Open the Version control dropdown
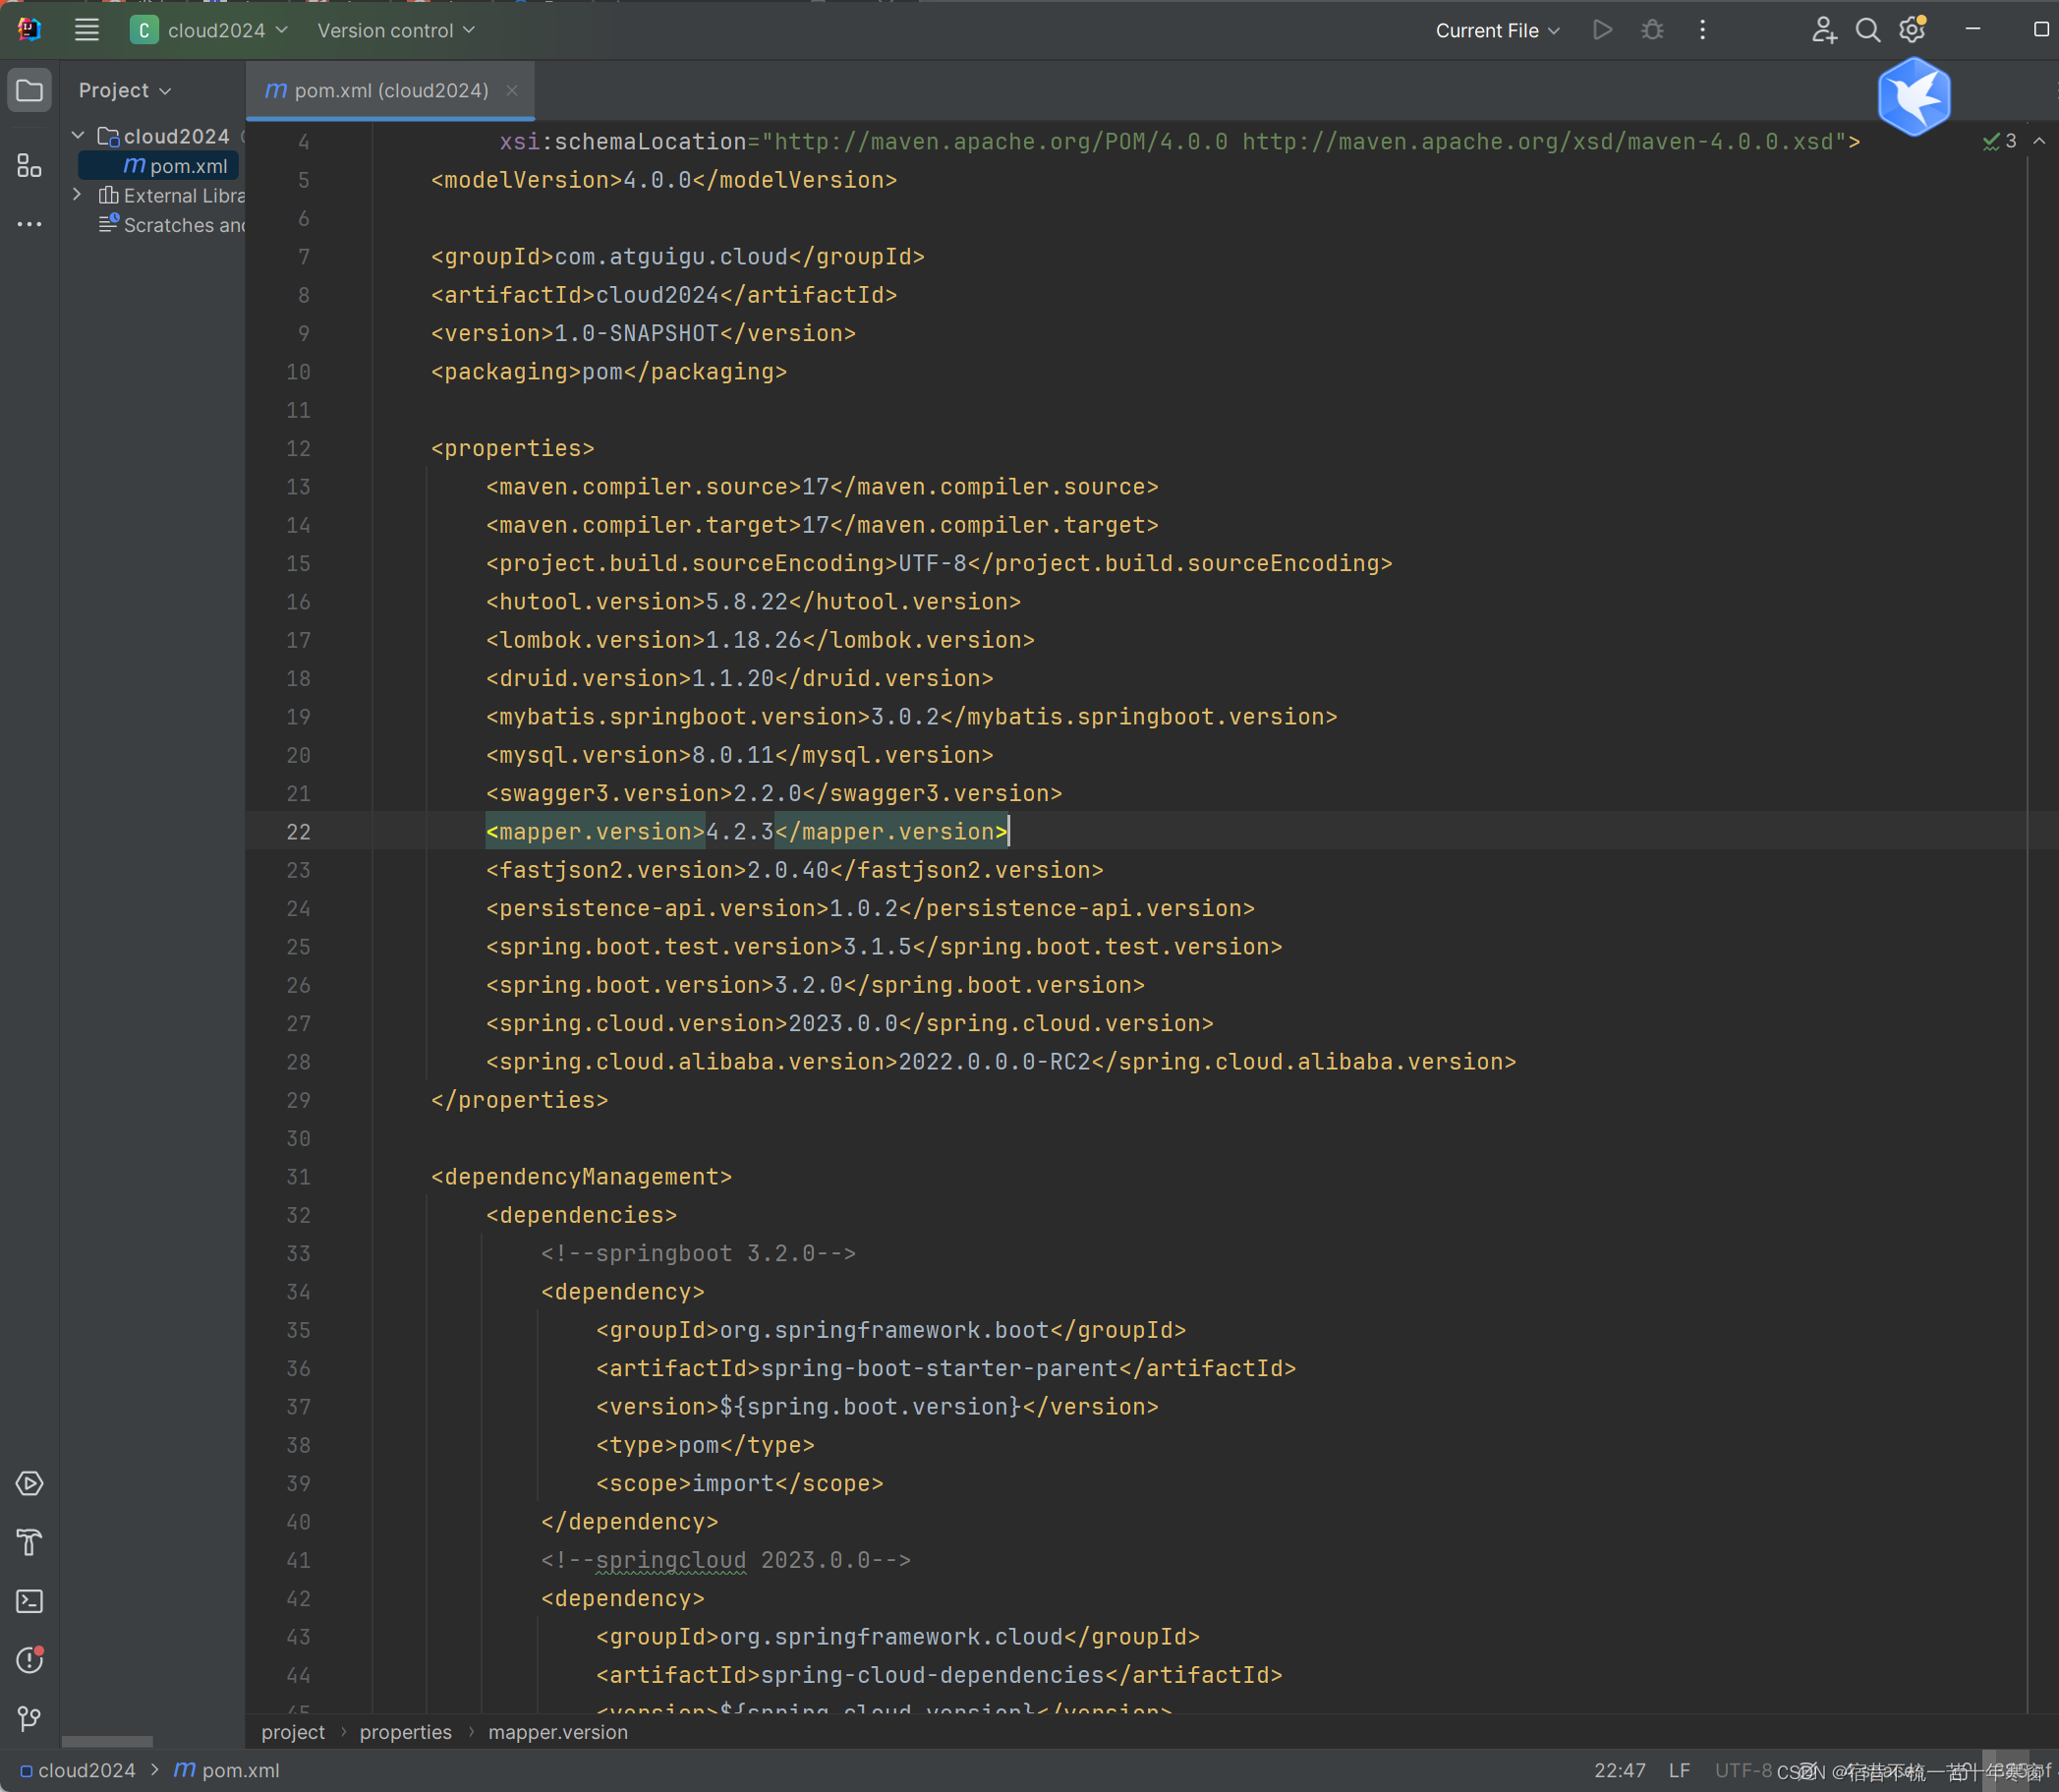The height and width of the screenshot is (1792, 2059). (394, 30)
